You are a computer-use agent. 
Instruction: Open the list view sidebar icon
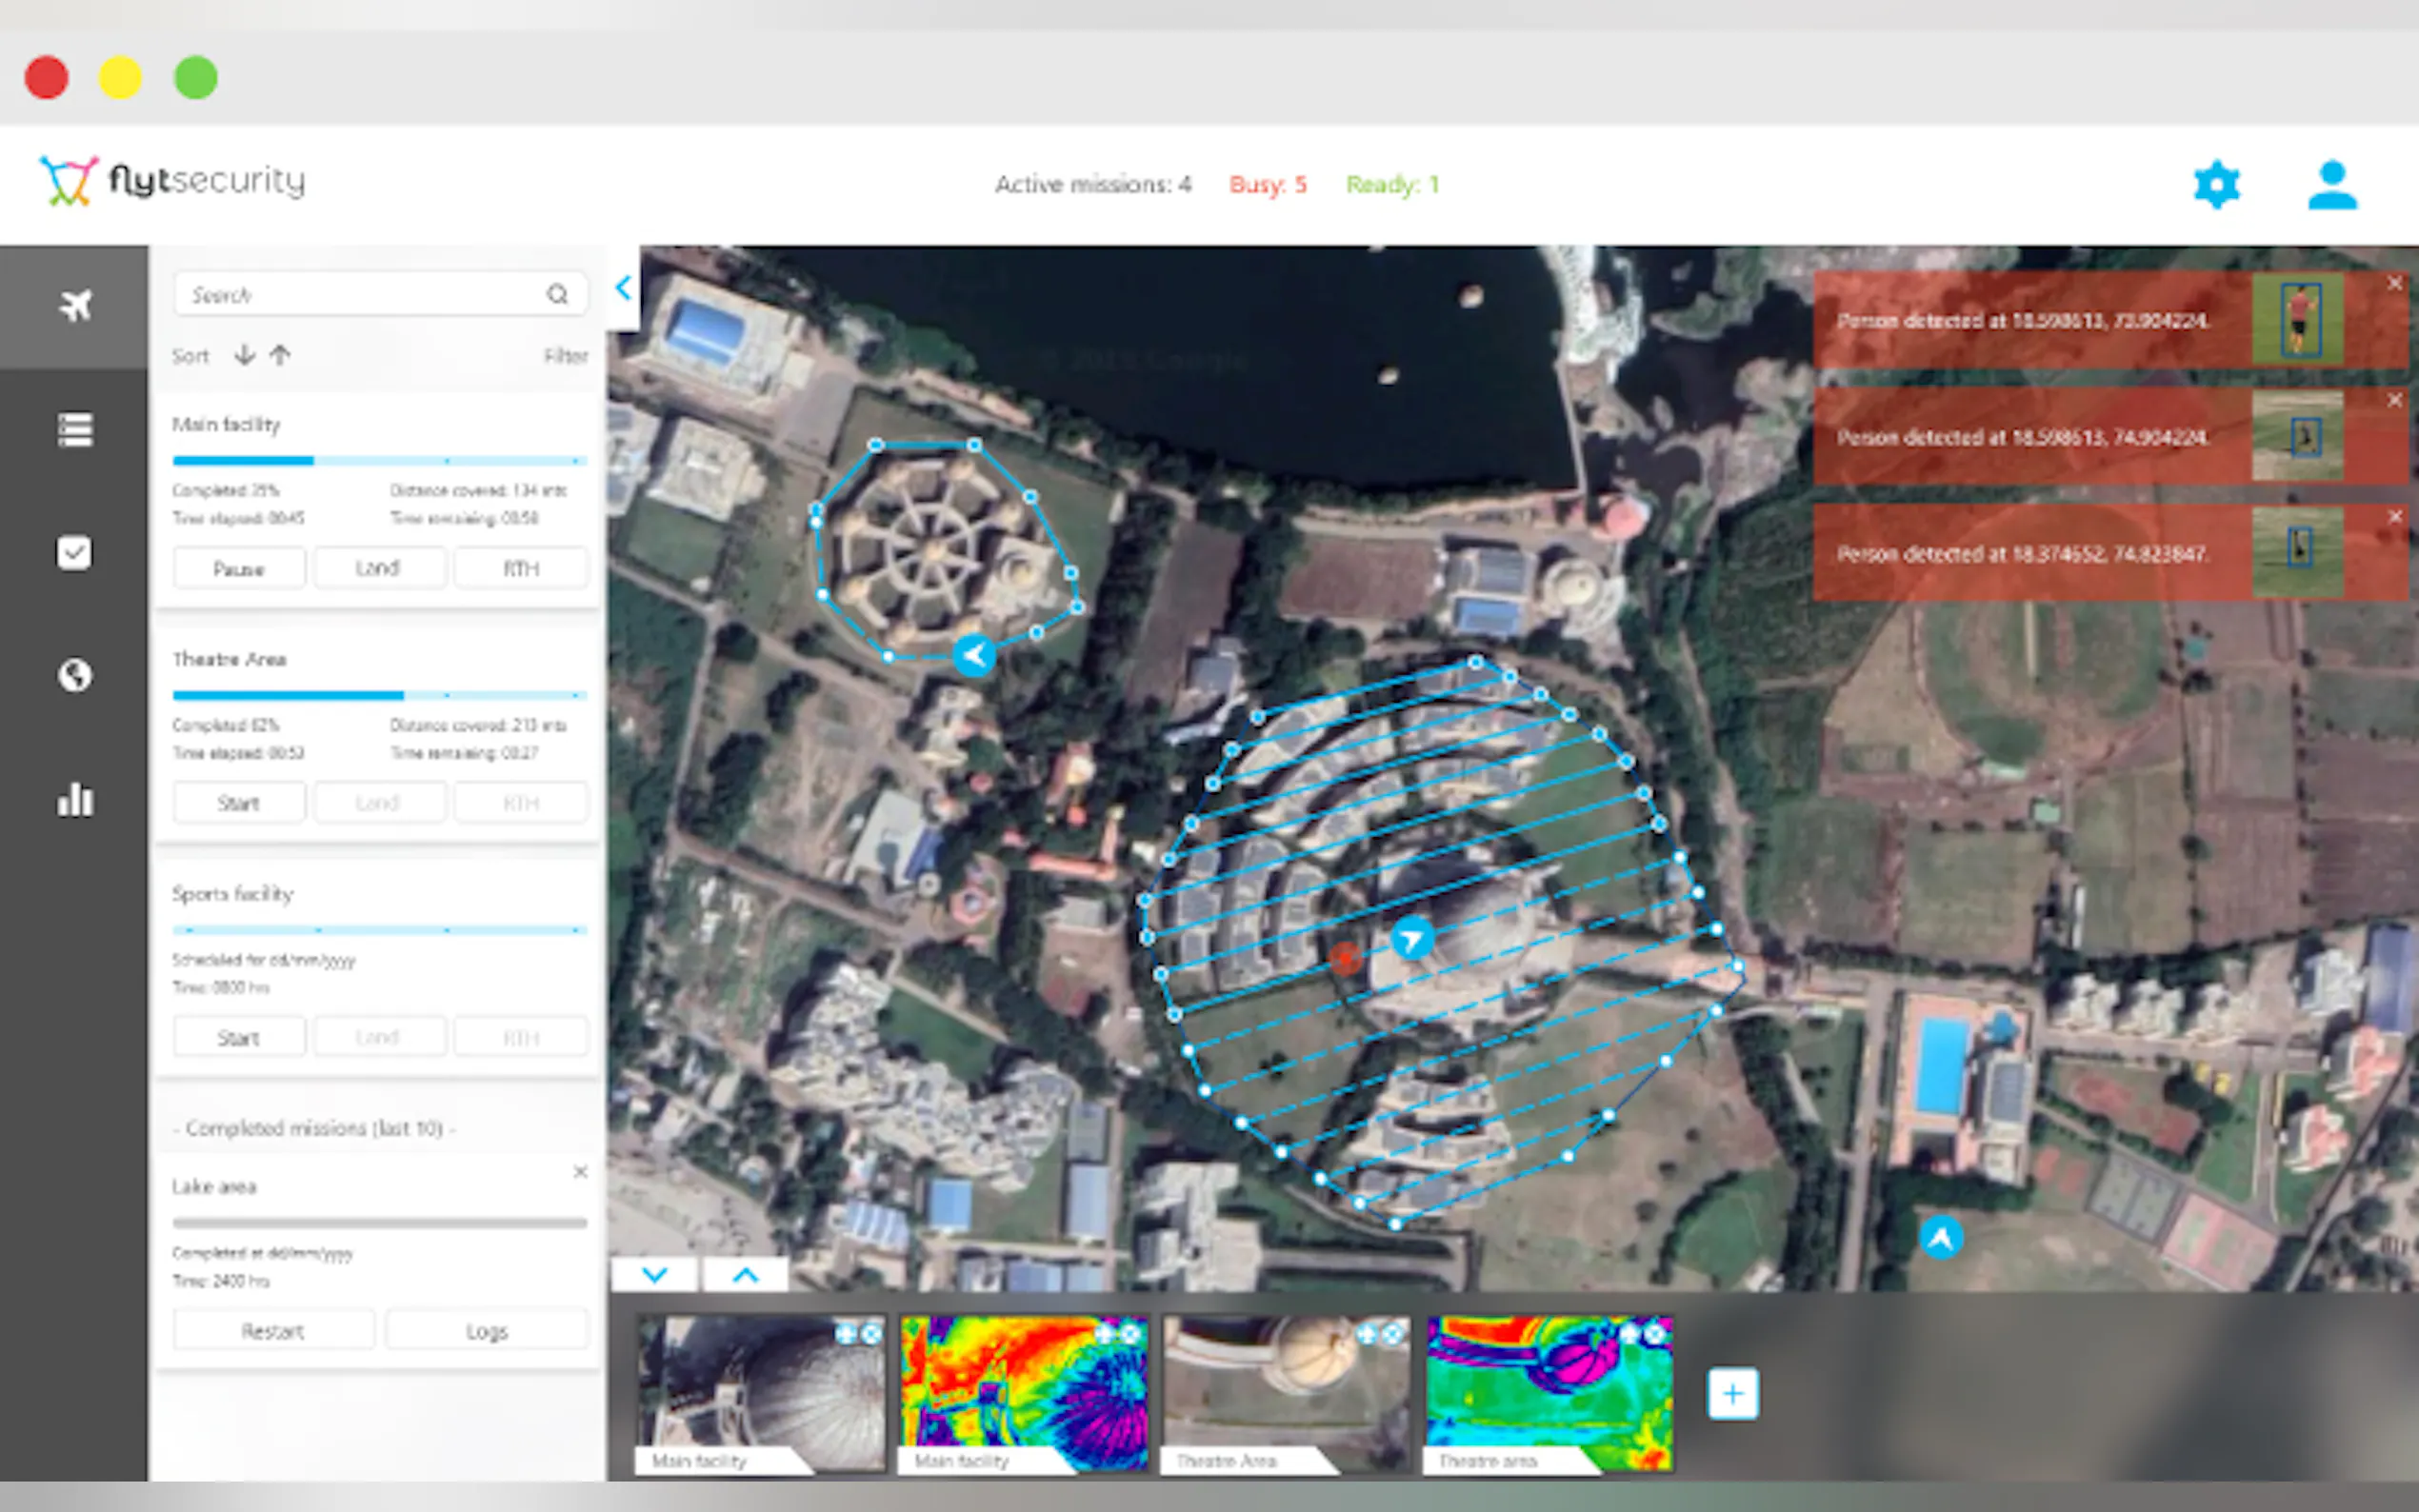click(74, 430)
